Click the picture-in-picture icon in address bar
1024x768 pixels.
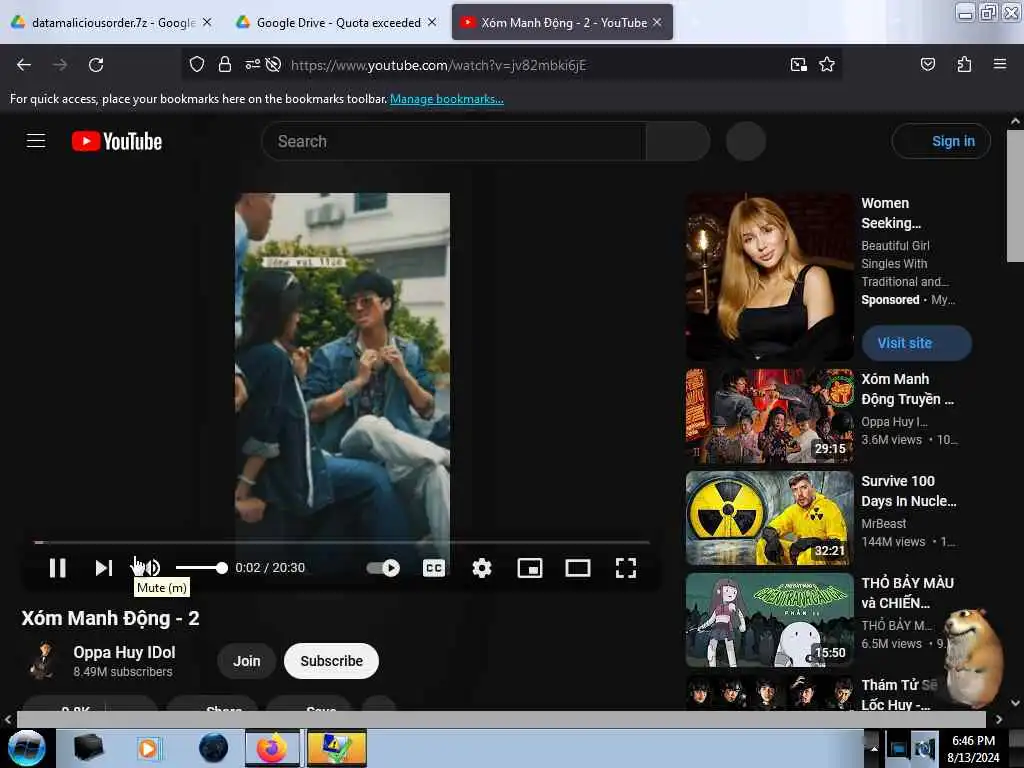pyautogui.click(x=799, y=64)
